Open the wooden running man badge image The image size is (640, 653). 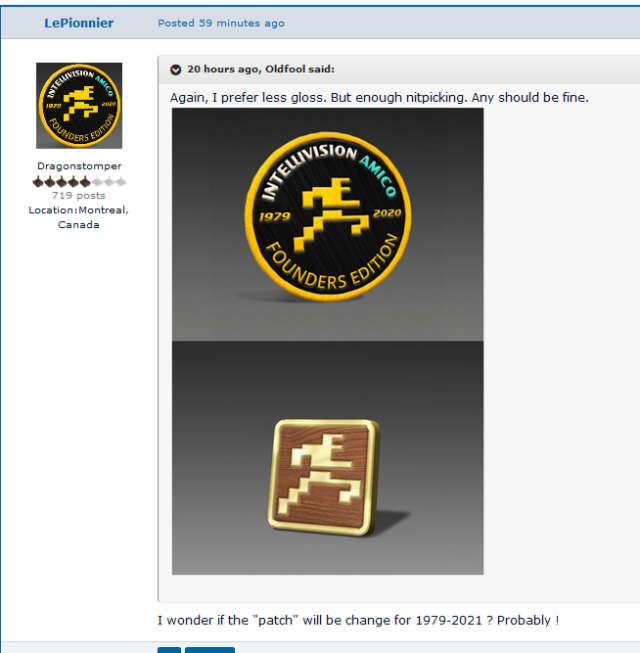tap(328, 458)
